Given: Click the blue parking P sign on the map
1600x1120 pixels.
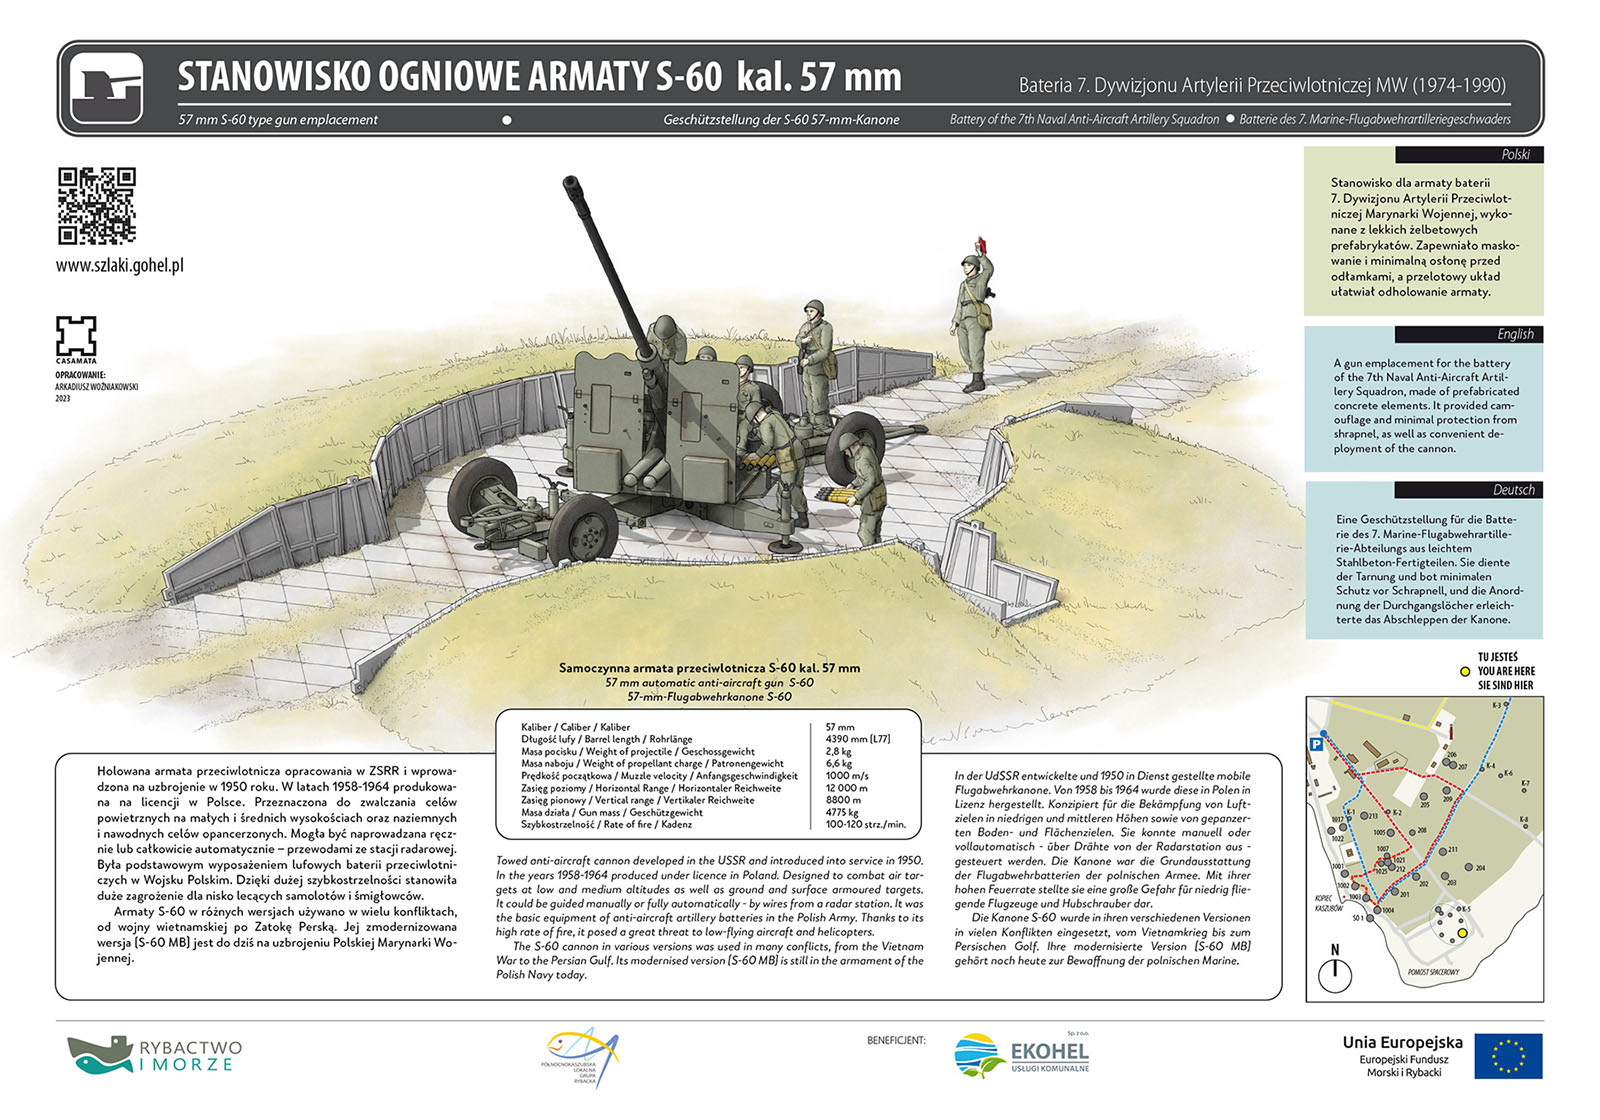Looking at the screenshot, I should [x=1317, y=744].
